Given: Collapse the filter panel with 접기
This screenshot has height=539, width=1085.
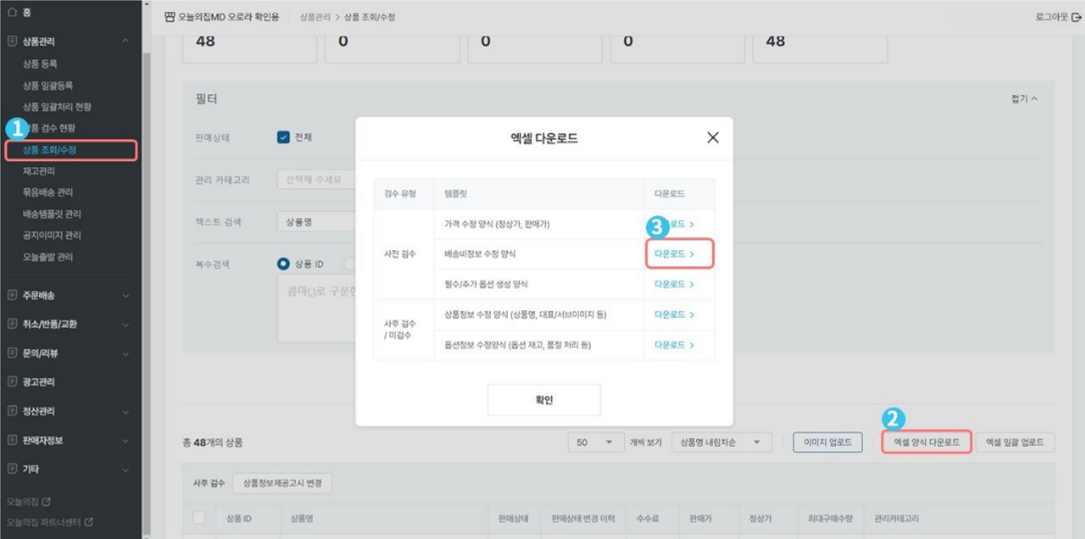Looking at the screenshot, I should click(1024, 99).
